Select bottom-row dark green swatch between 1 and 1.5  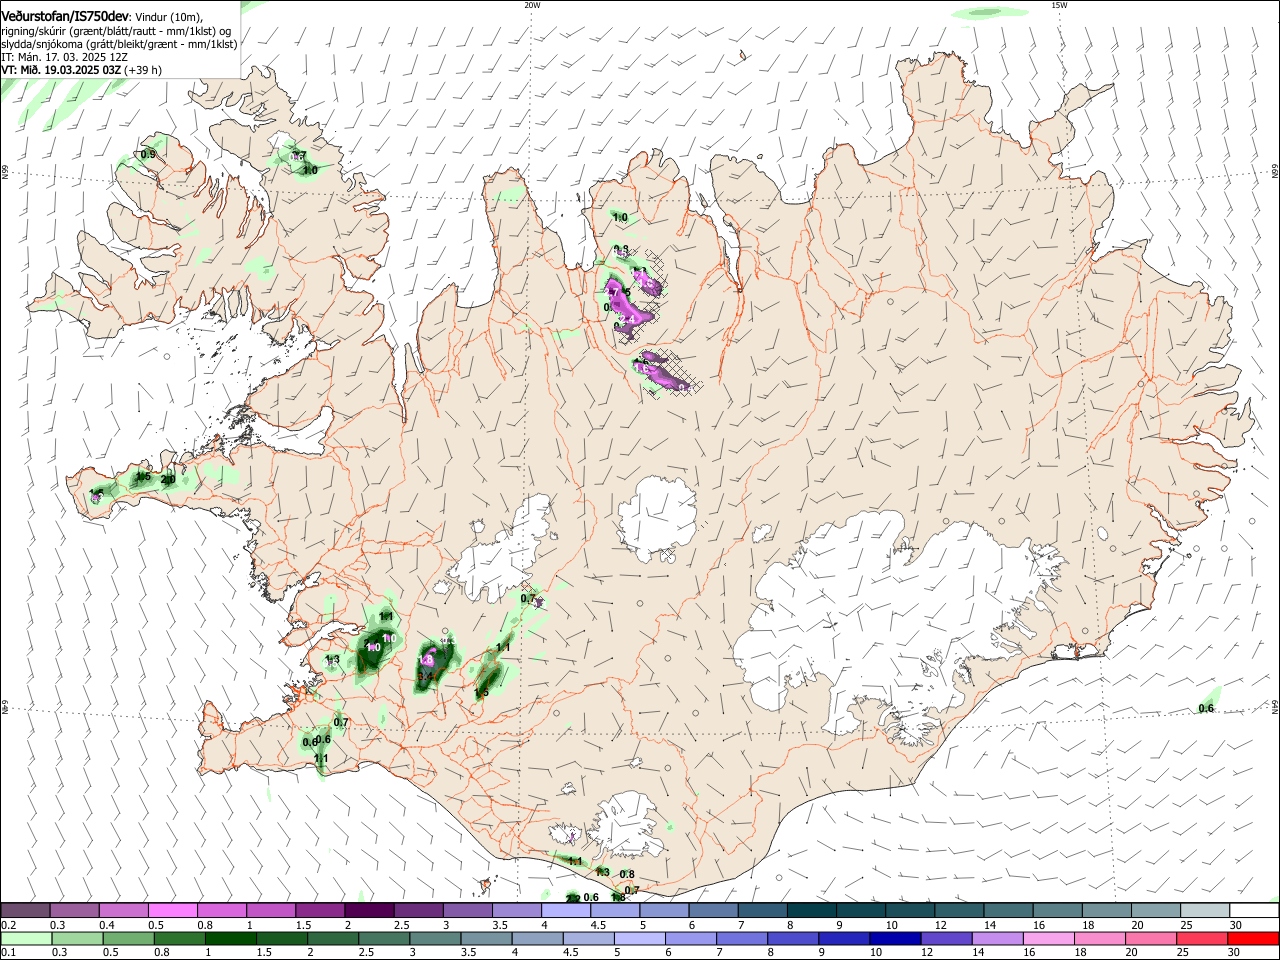point(232,939)
